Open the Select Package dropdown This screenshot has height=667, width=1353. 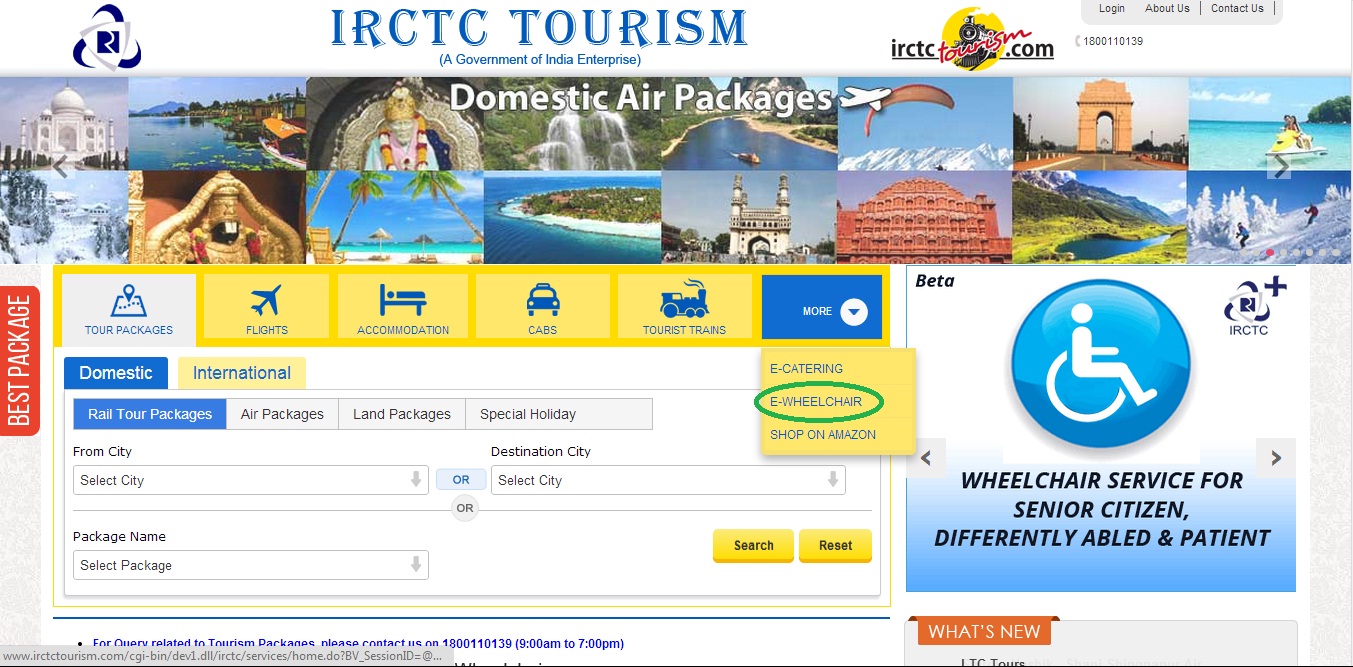point(250,565)
